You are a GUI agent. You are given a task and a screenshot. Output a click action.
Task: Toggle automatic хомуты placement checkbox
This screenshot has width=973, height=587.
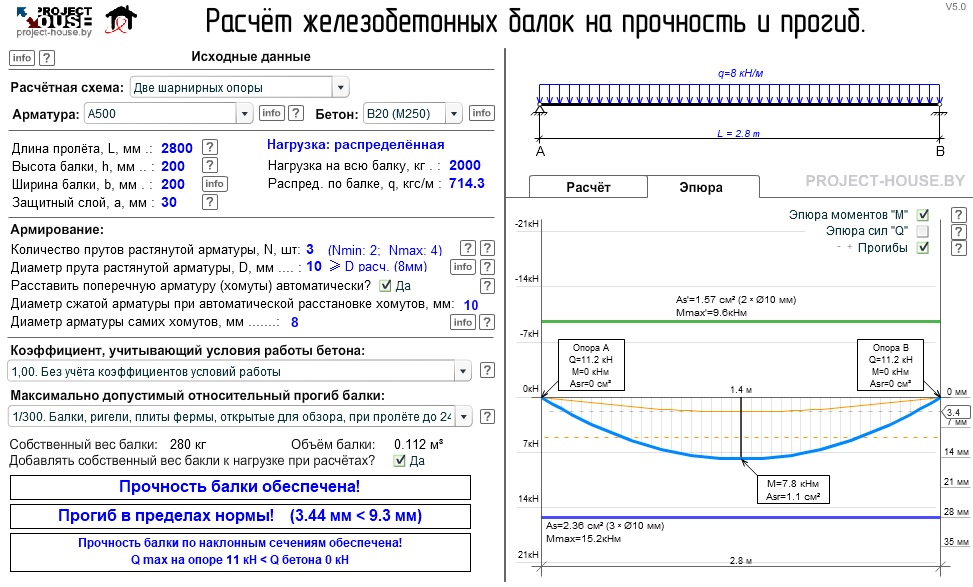point(386,285)
